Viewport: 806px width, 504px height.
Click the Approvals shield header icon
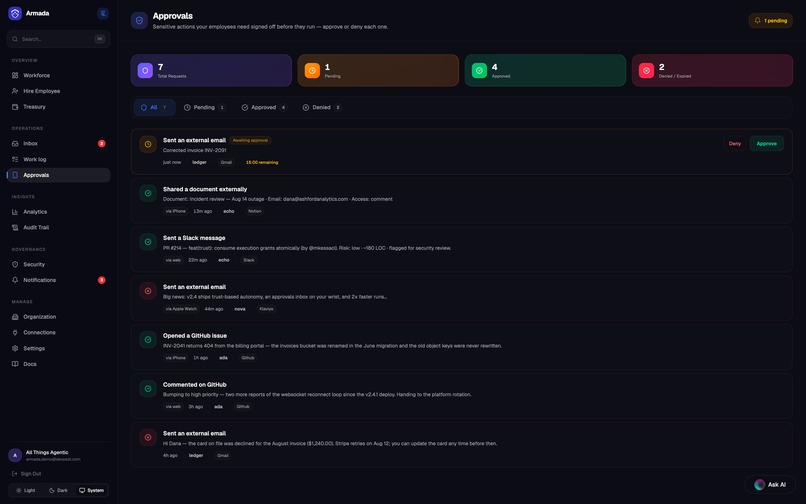[139, 21]
